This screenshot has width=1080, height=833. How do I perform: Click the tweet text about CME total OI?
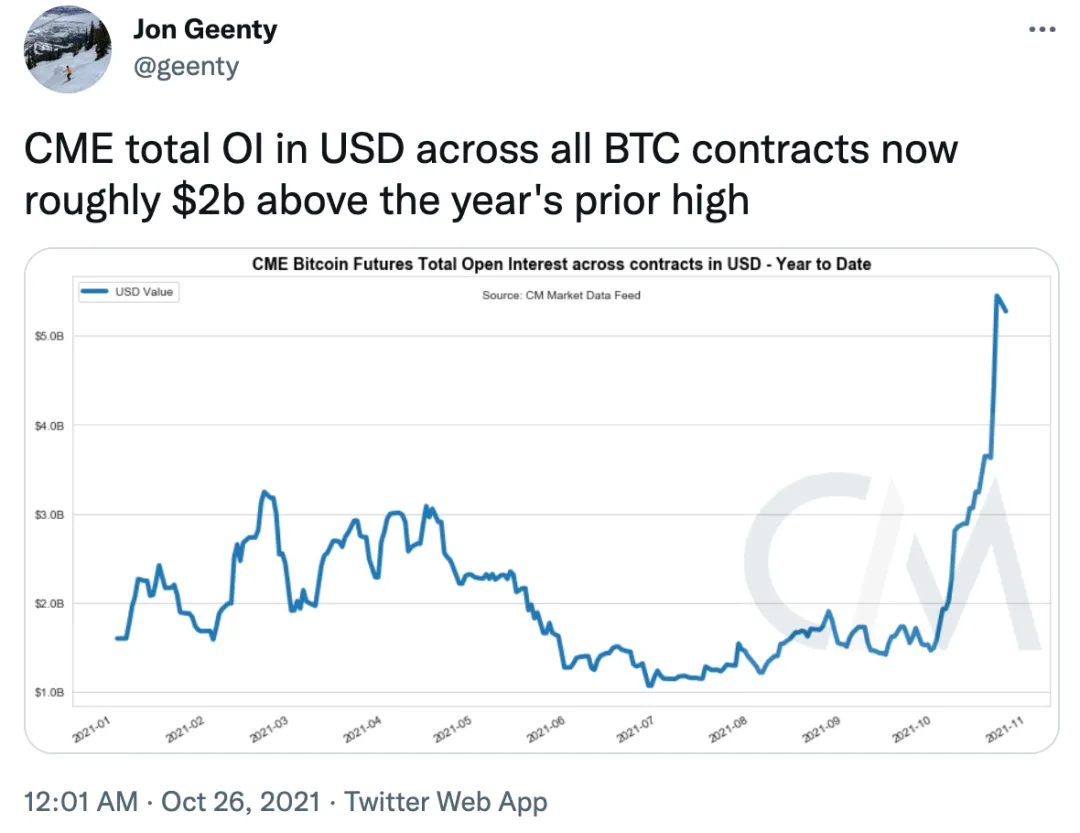click(490, 174)
